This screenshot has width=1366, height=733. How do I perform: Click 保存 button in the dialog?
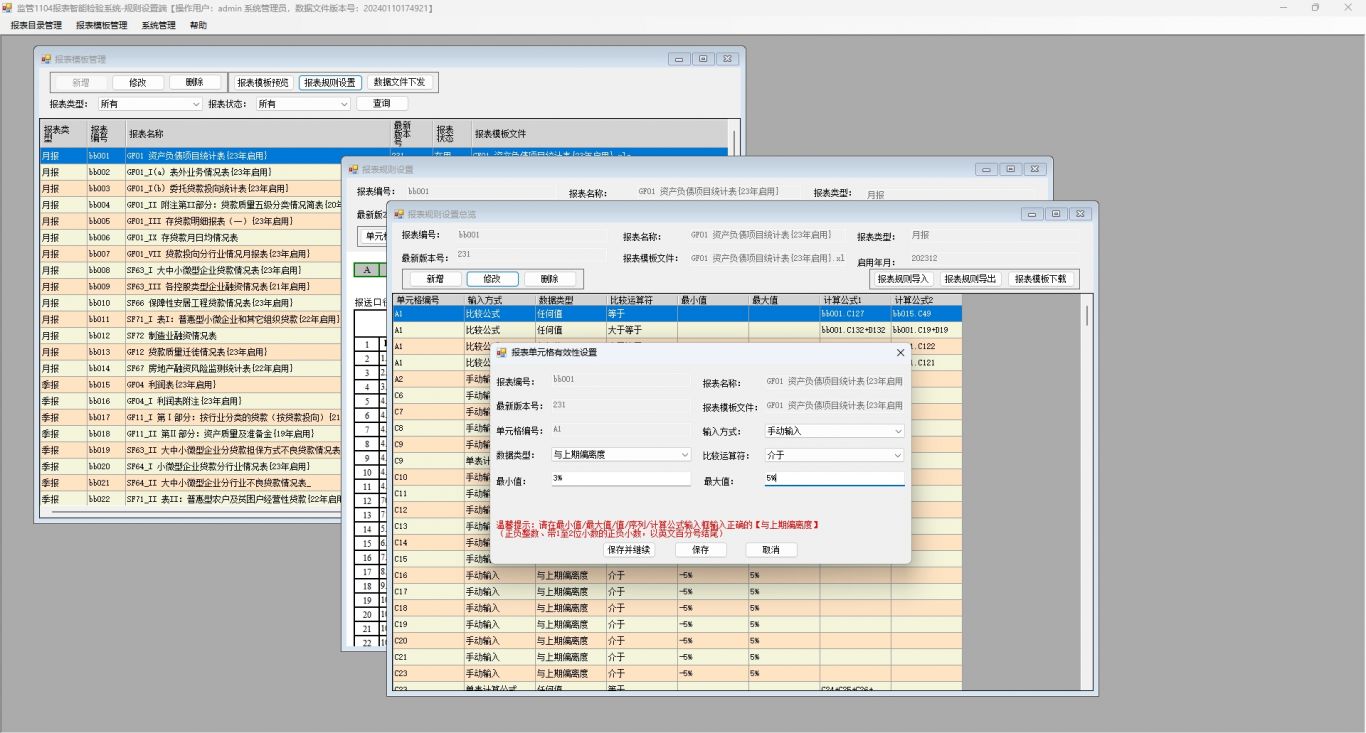700,550
